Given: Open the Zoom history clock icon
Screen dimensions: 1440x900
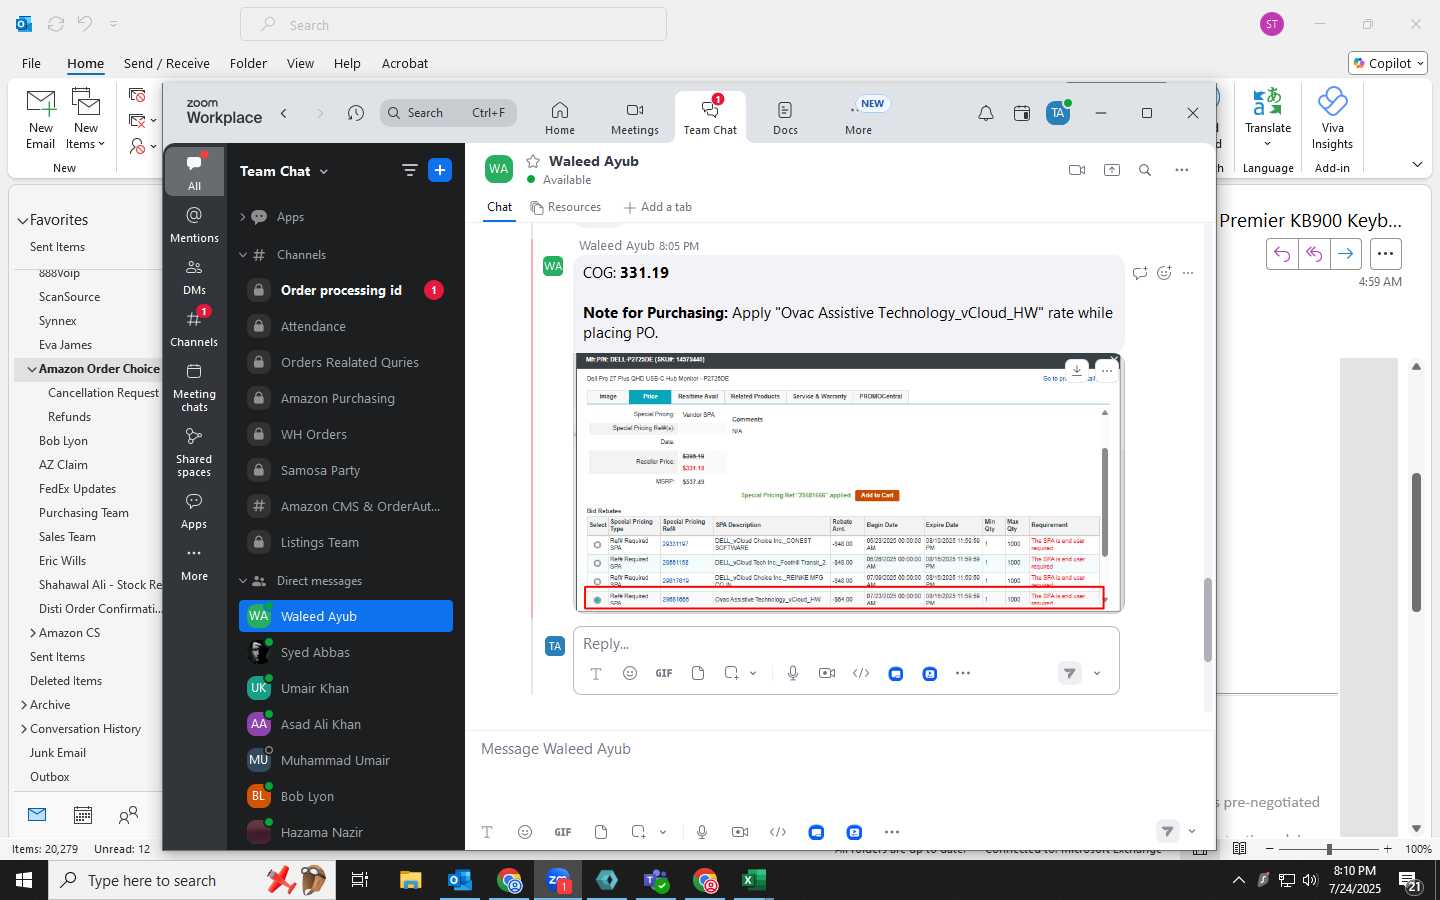Looking at the screenshot, I should click(355, 113).
